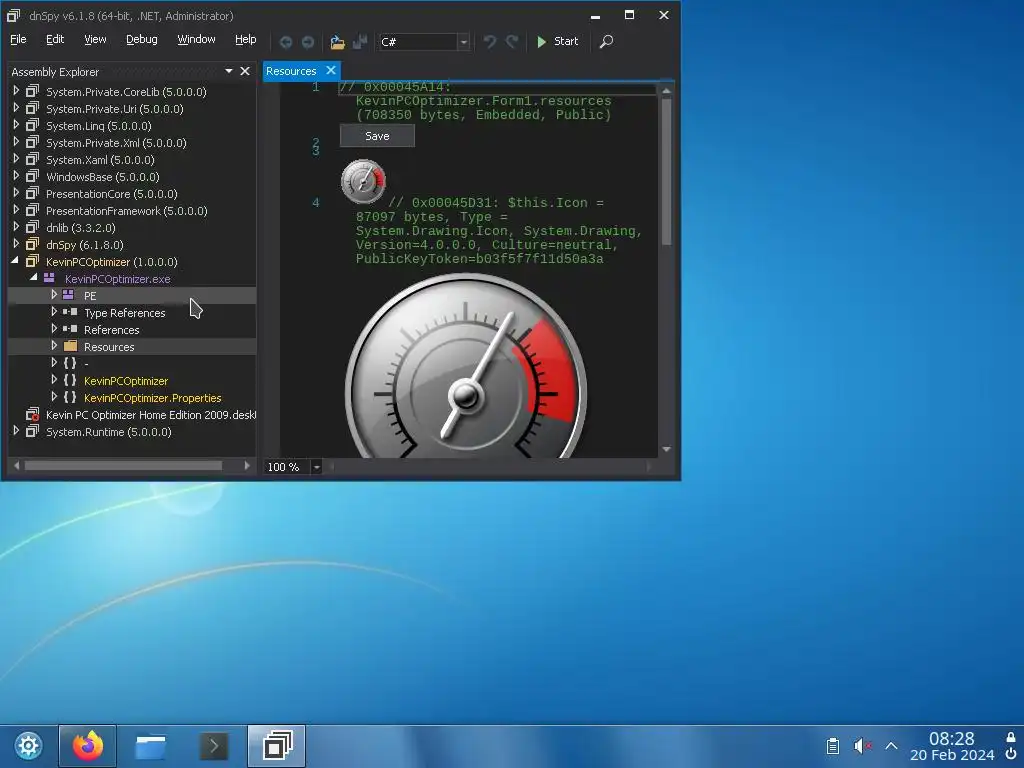Click the Save All toolbar icon
This screenshot has width=1024, height=768.
[360, 42]
